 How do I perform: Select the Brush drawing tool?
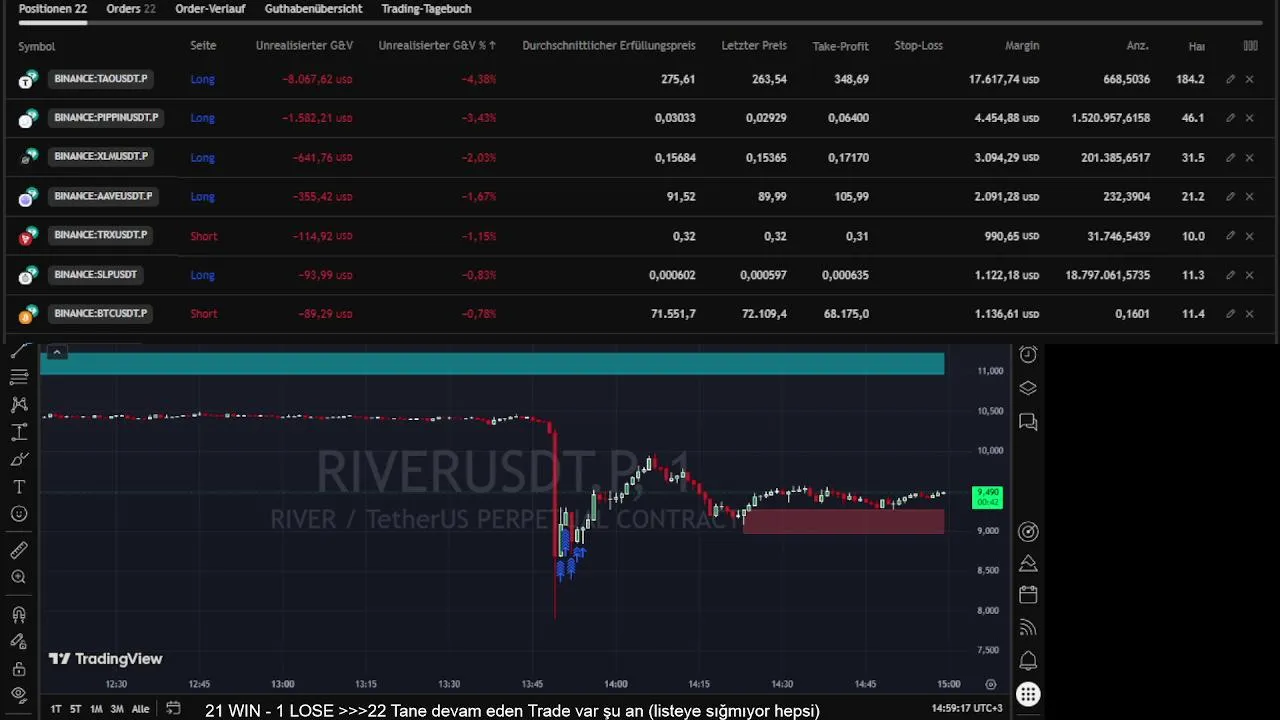19,460
